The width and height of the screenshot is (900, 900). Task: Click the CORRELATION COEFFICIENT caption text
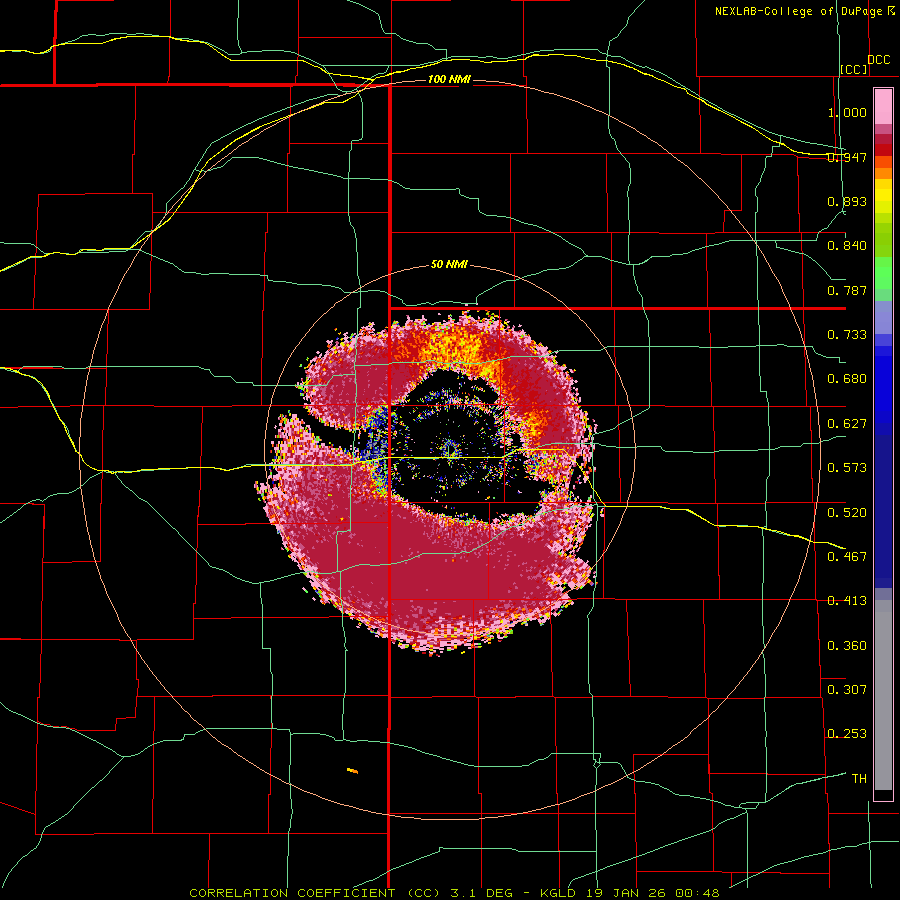[454, 893]
